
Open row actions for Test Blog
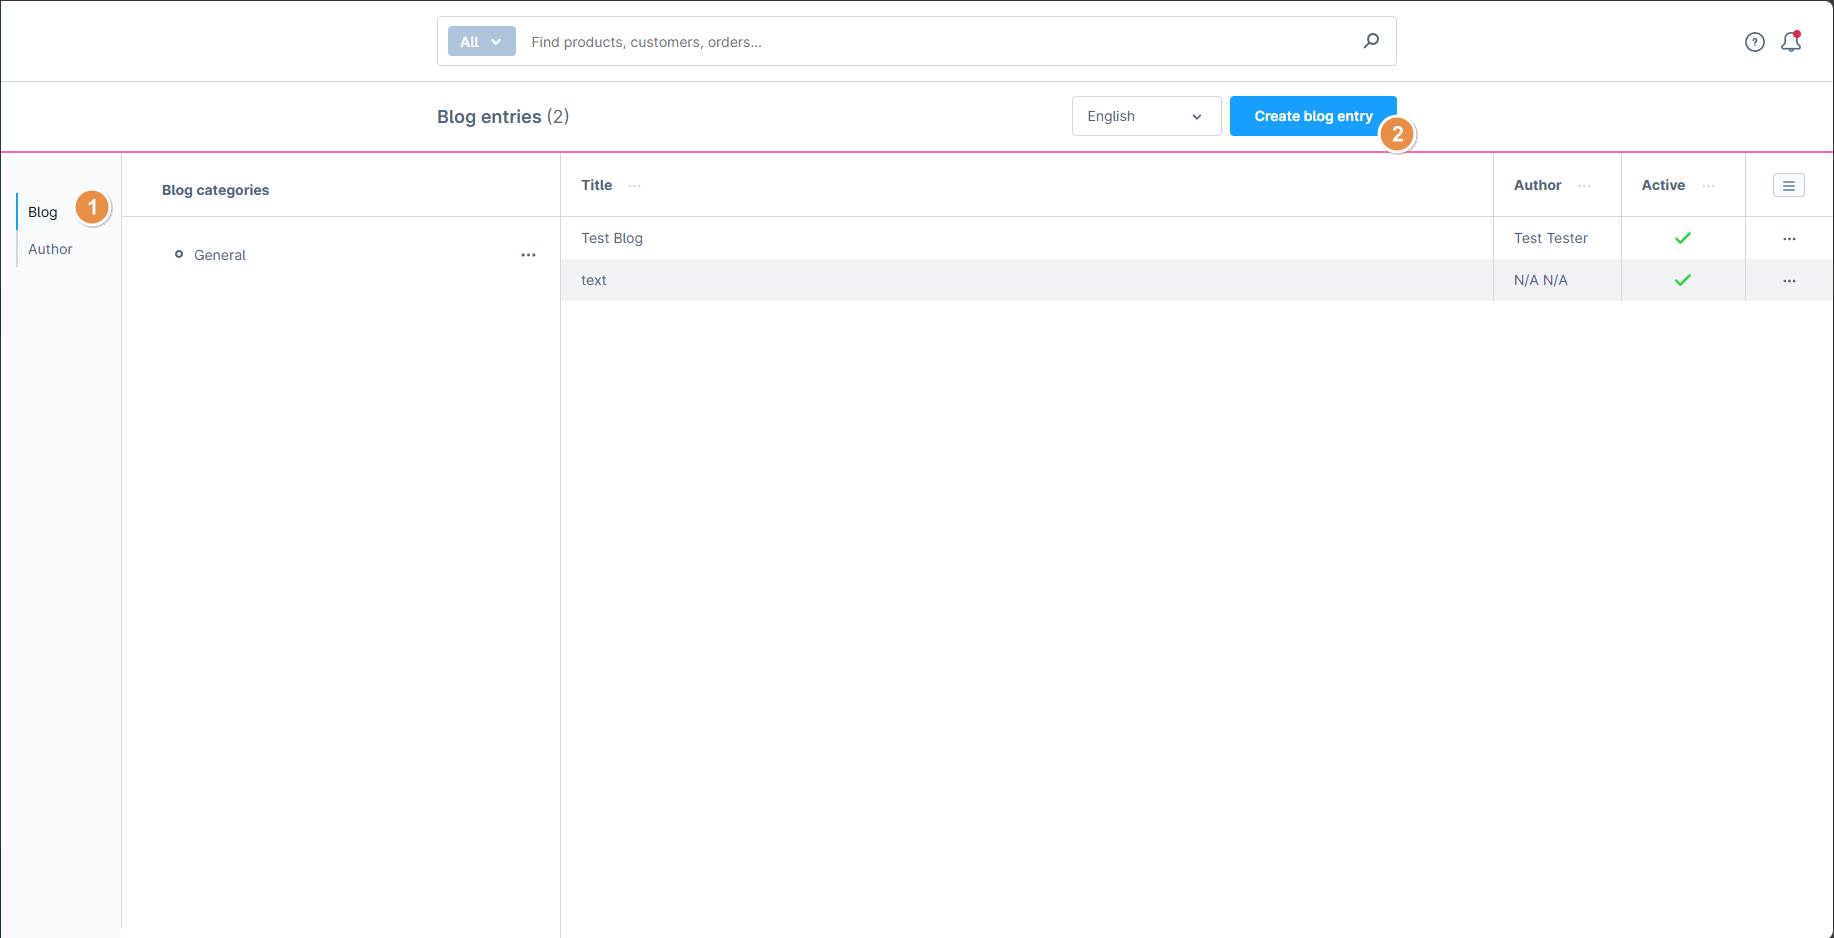(1789, 239)
